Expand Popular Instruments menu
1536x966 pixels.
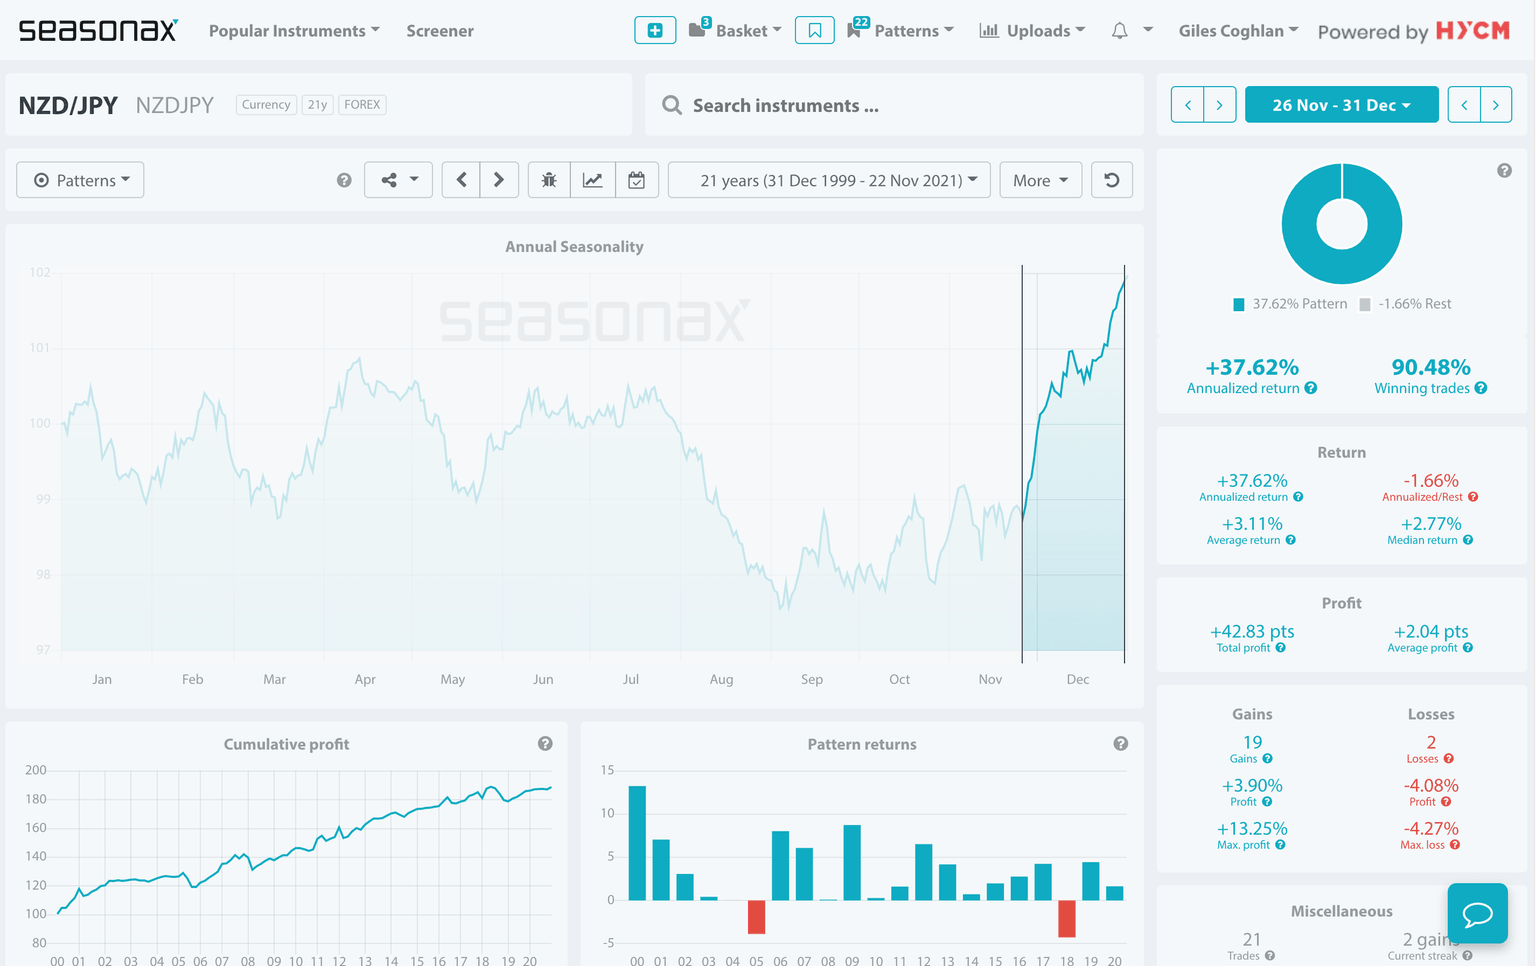(294, 31)
